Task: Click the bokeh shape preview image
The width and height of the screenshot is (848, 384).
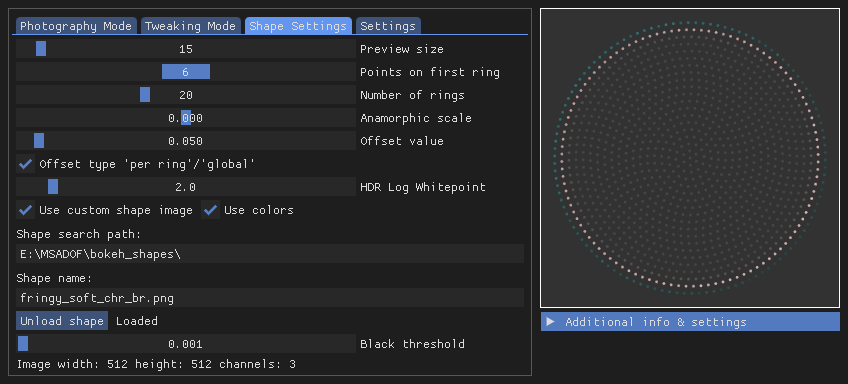Action: point(690,158)
